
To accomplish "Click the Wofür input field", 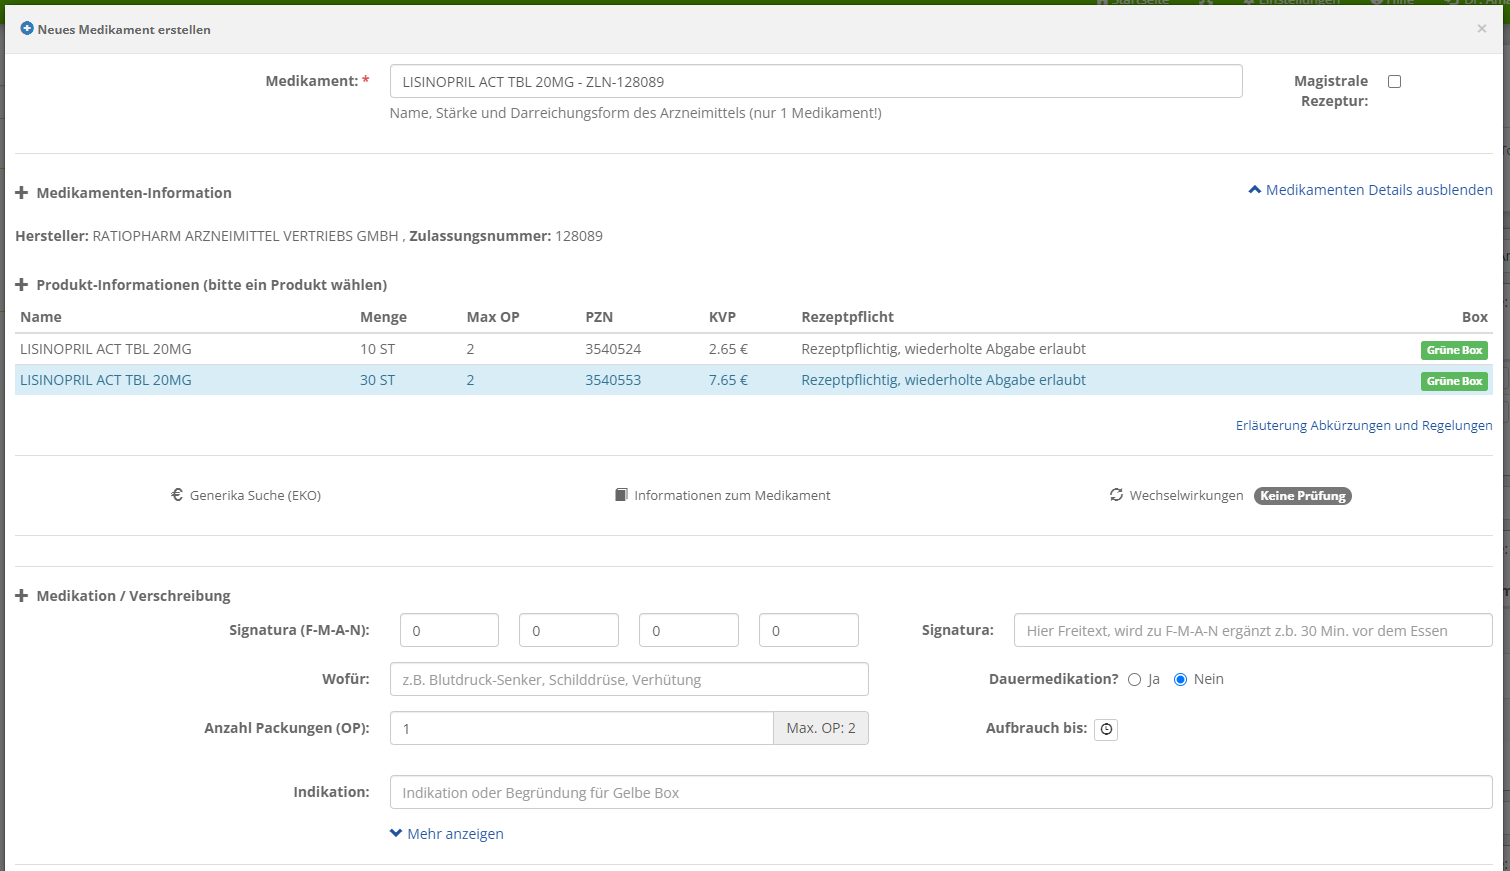I will click(x=629, y=679).
